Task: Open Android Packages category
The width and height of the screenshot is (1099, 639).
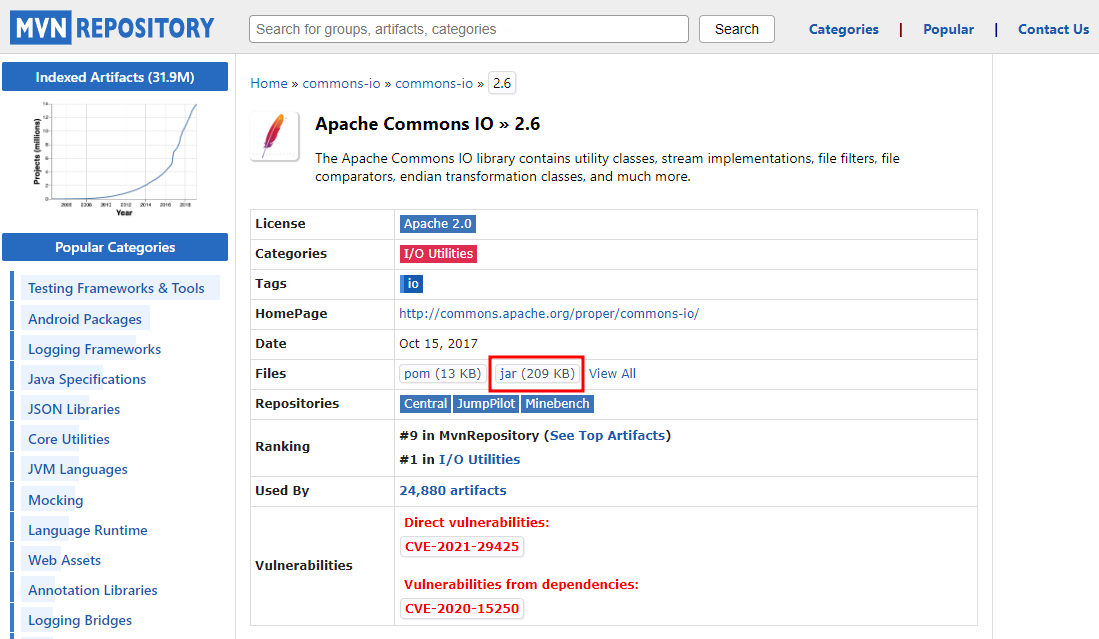Action: (x=85, y=319)
